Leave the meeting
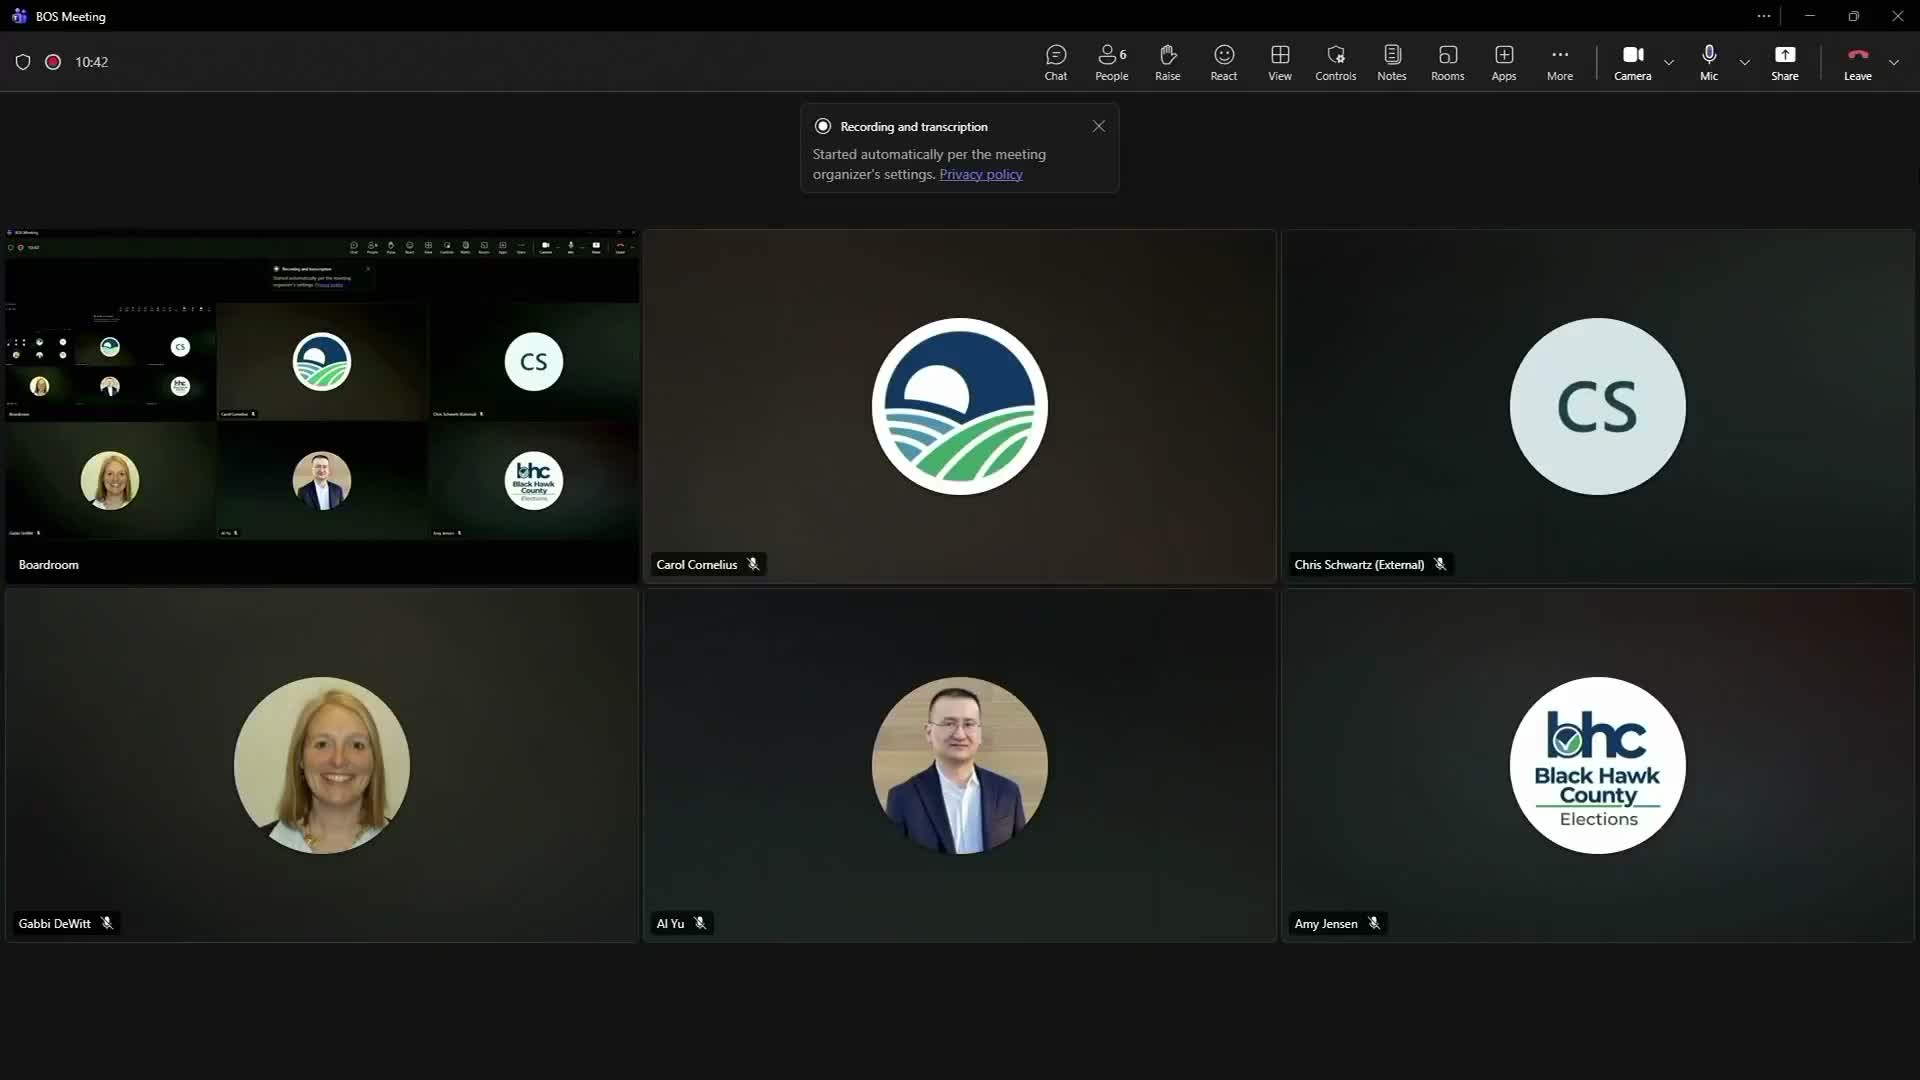Viewport: 1920px width, 1080px height. coord(1857,62)
